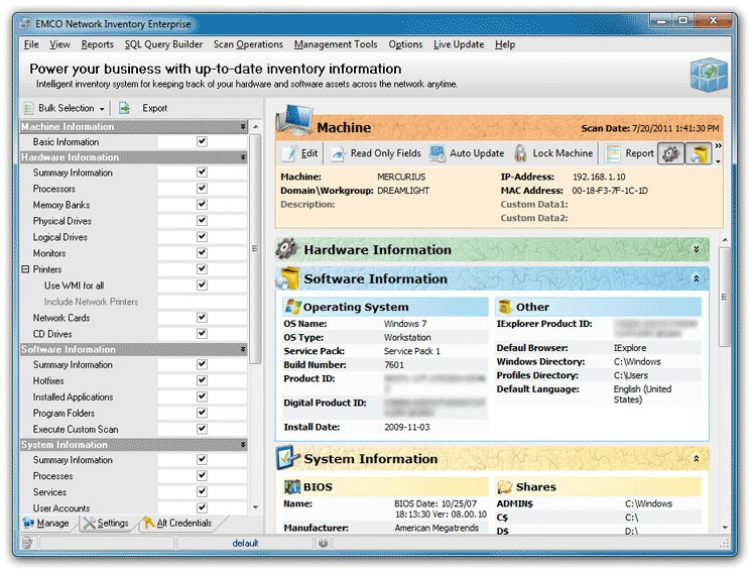Click the Other section icon
The height and width of the screenshot is (569, 750).
coord(505,306)
